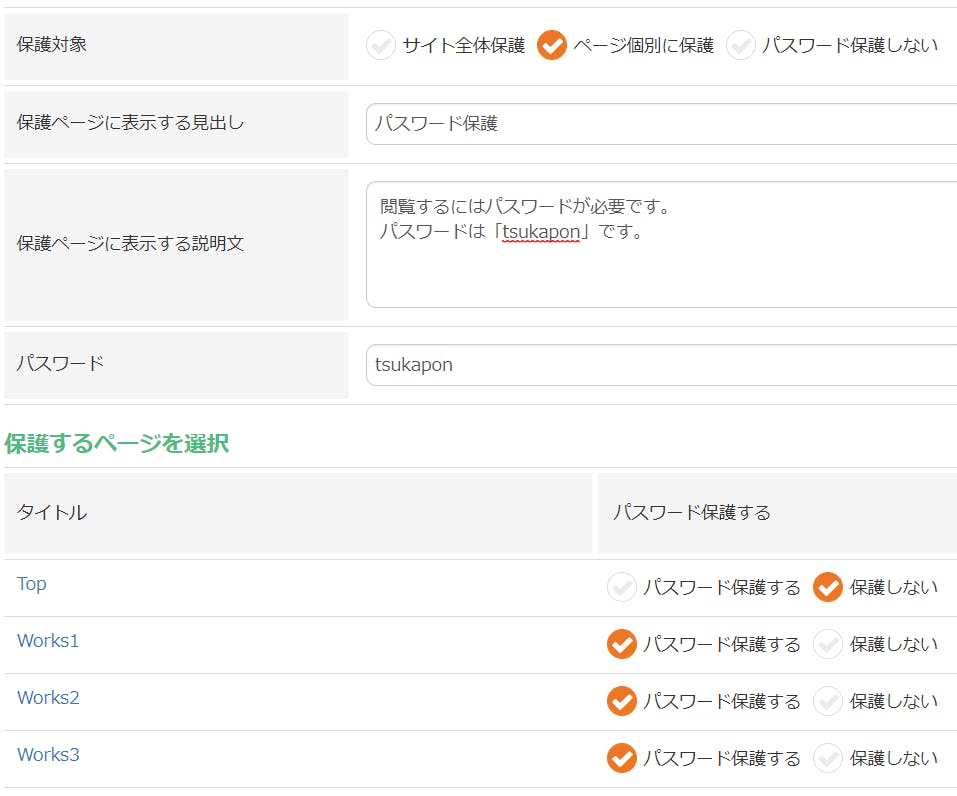Choose パスワード保護しない for 保護対象
Image resolution: width=957 pixels, height=796 pixels.
tap(741, 44)
